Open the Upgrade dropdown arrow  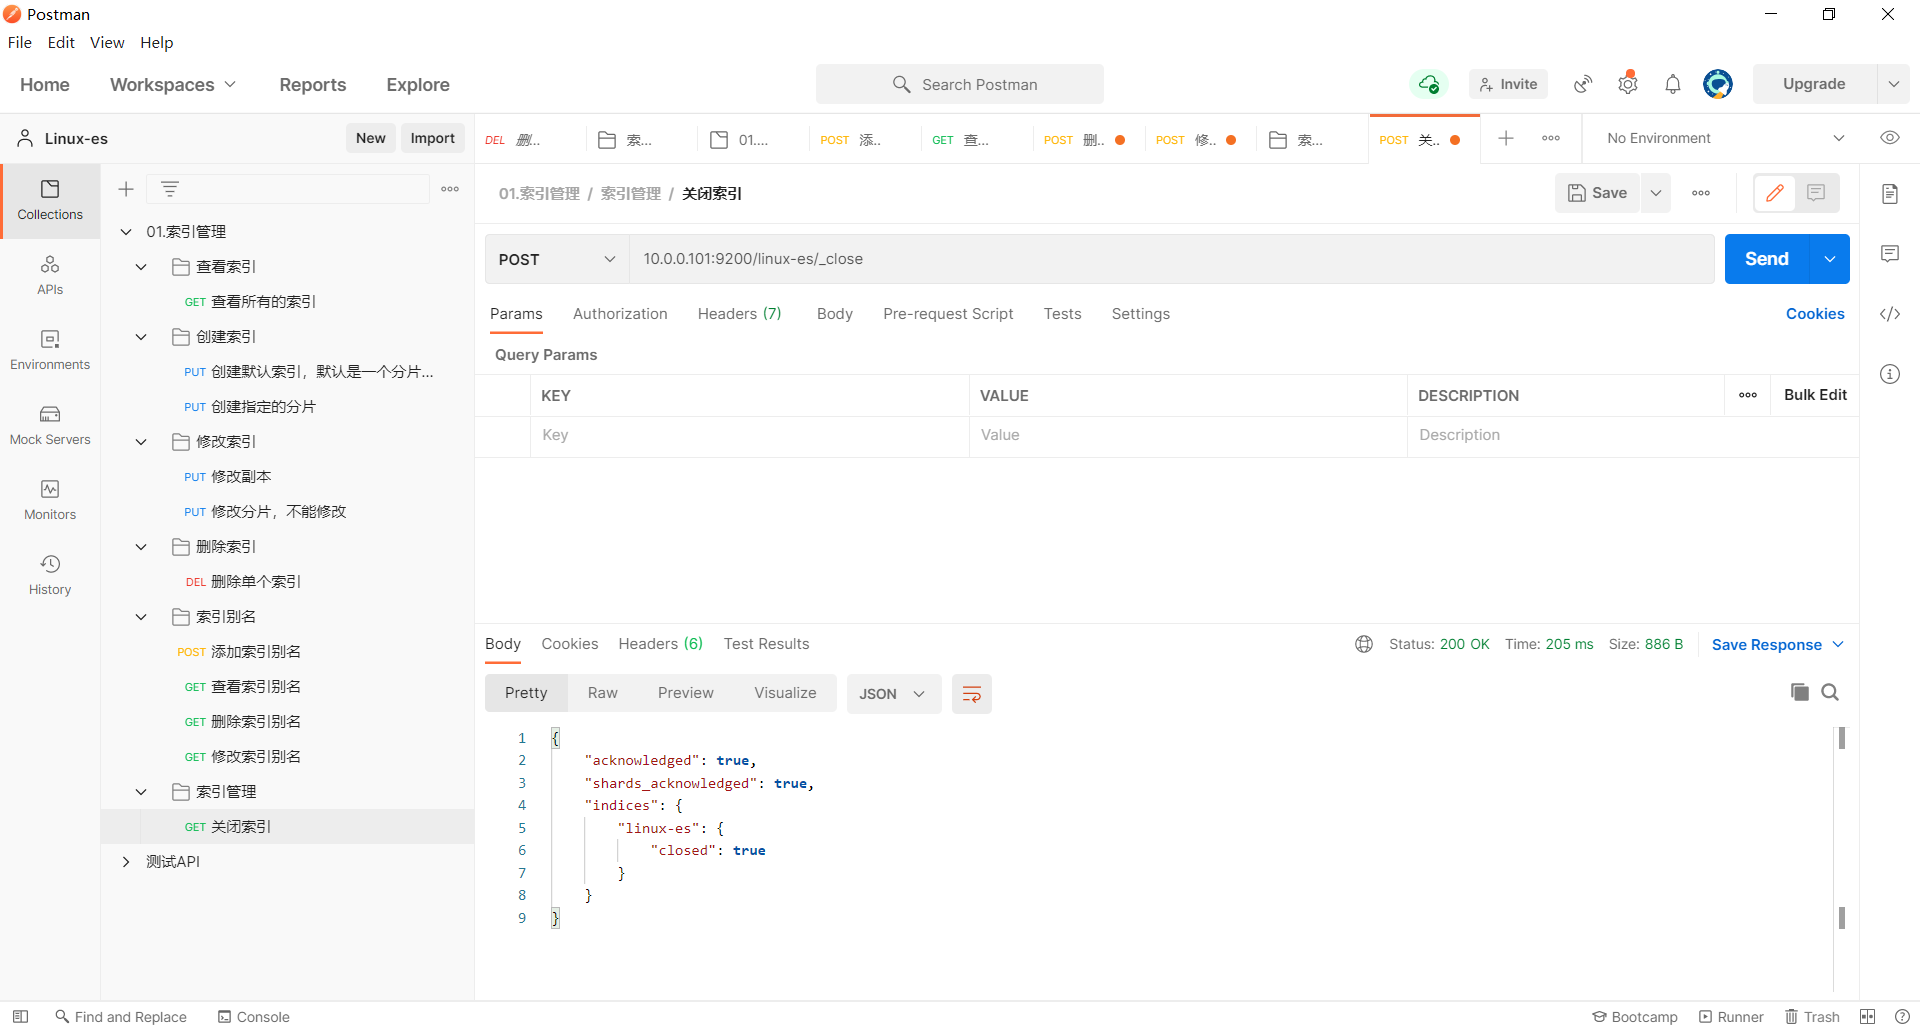(x=1894, y=84)
